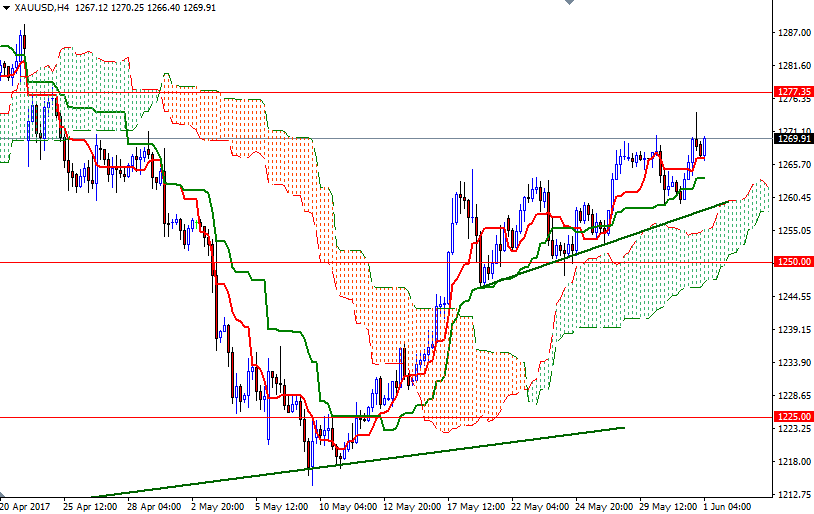Click the 20 Apr 2017 date label
The image size is (814, 514).
(x=27, y=506)
